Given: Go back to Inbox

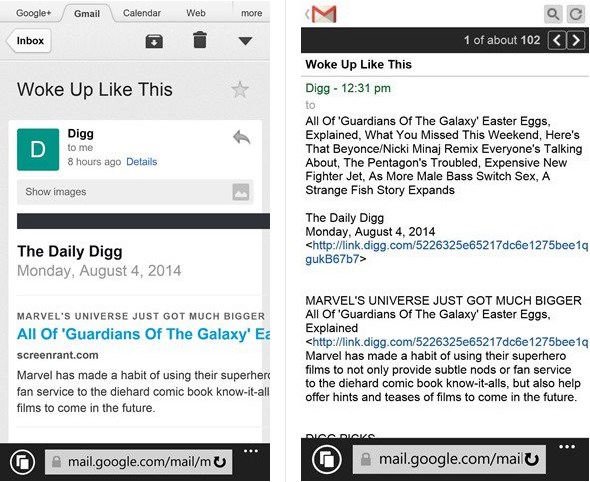Looking at the screenshot, I should [x=29, y=41].
